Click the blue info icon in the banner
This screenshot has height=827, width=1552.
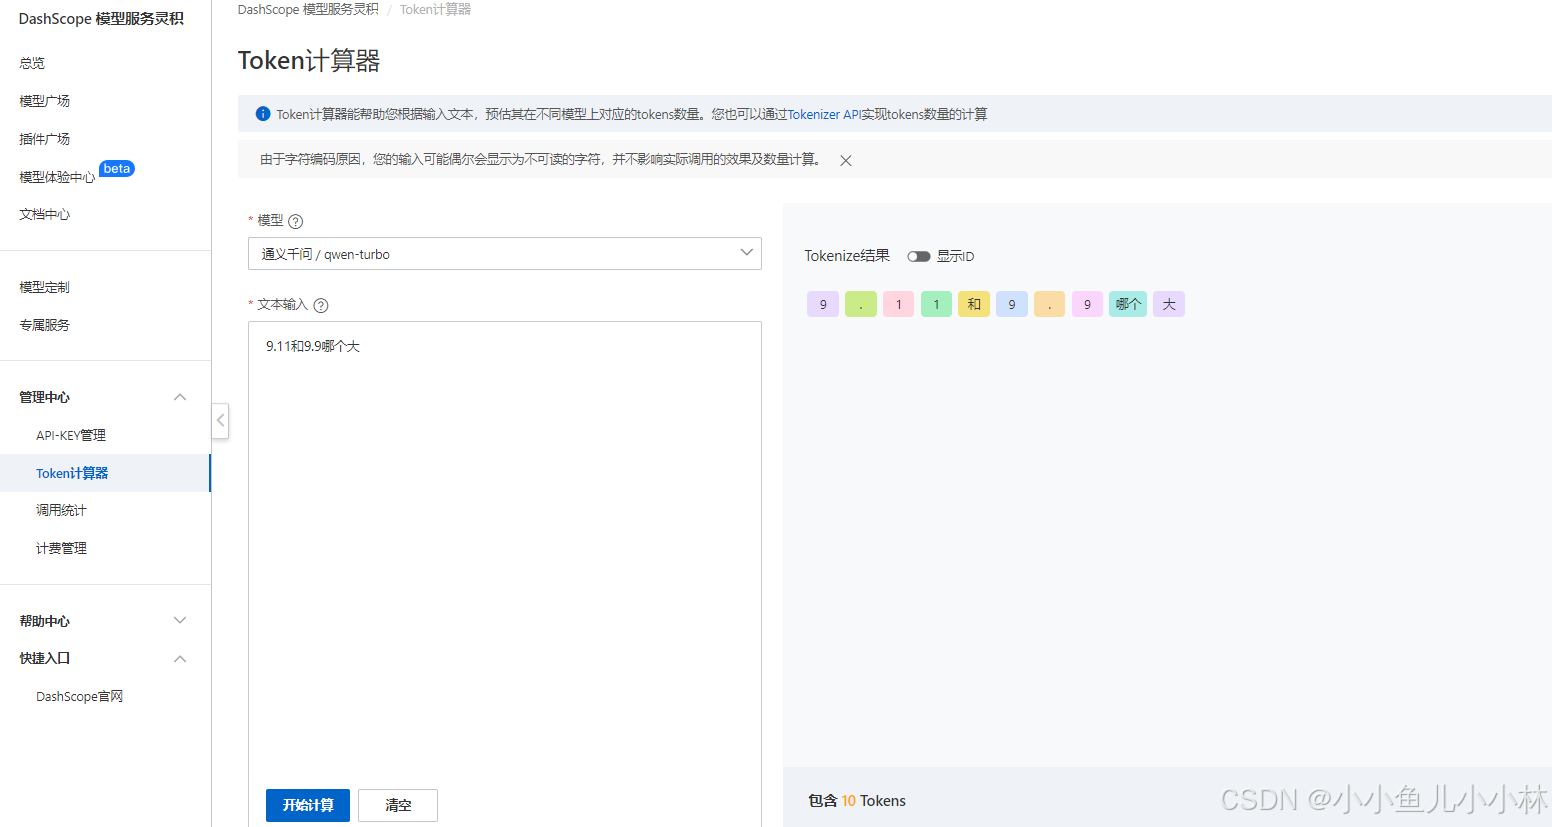coord(263,114)
